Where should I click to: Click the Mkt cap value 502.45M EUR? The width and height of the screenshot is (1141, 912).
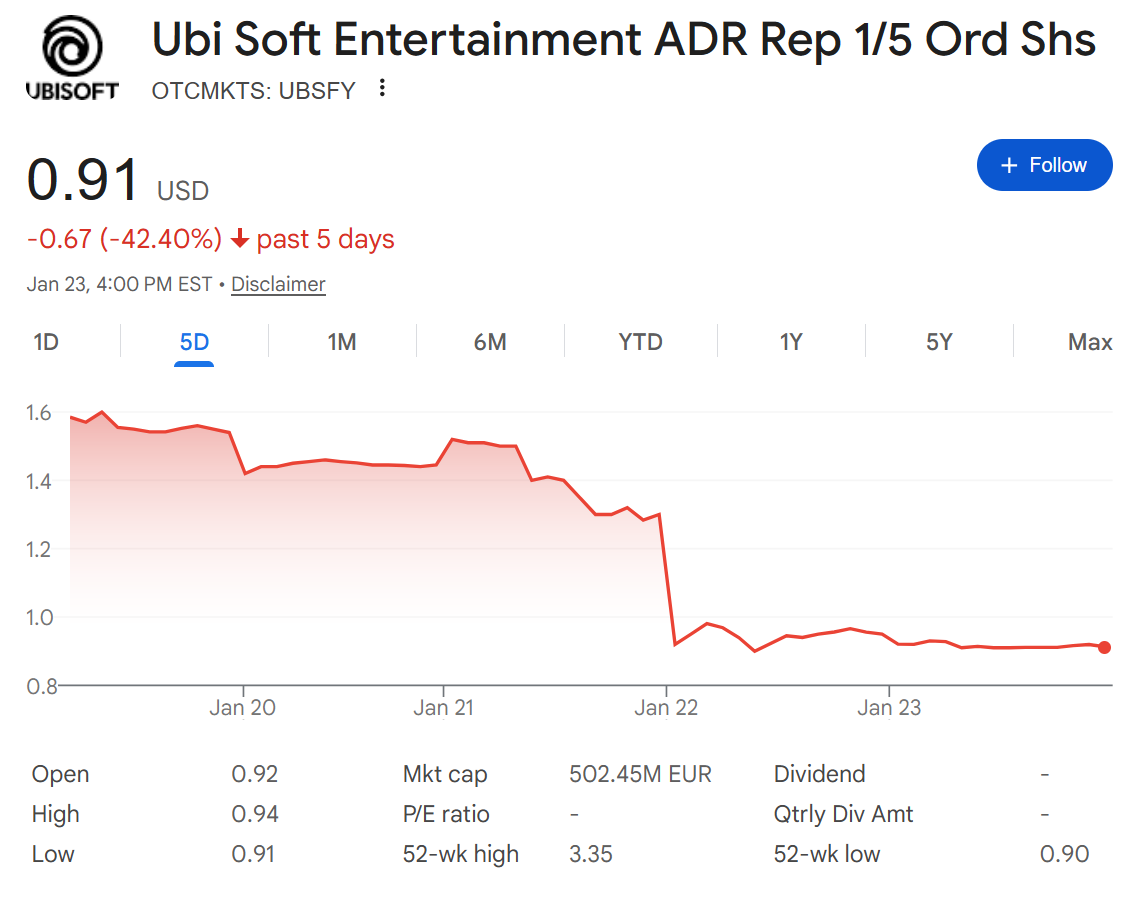pyautogui.click(x=640, y=774)
